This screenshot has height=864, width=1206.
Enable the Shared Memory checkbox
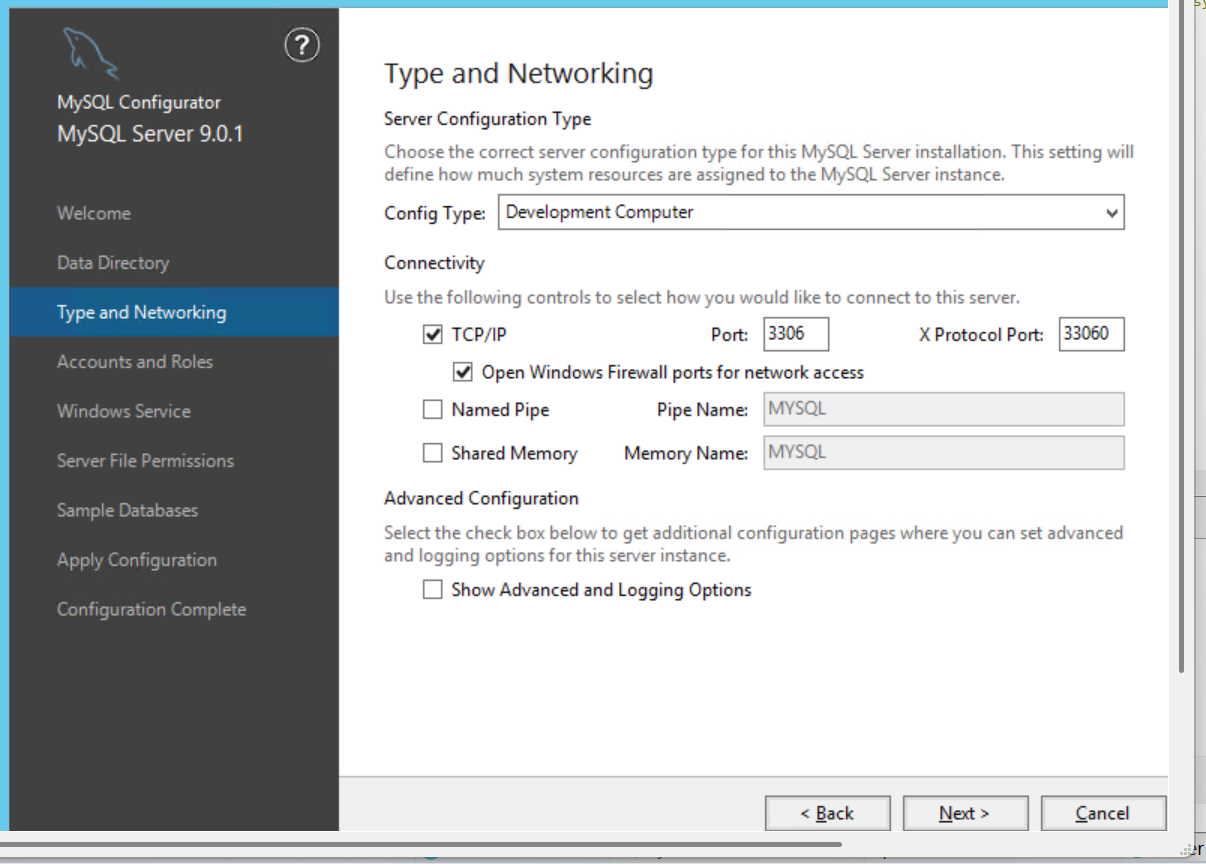coord(433,453)
